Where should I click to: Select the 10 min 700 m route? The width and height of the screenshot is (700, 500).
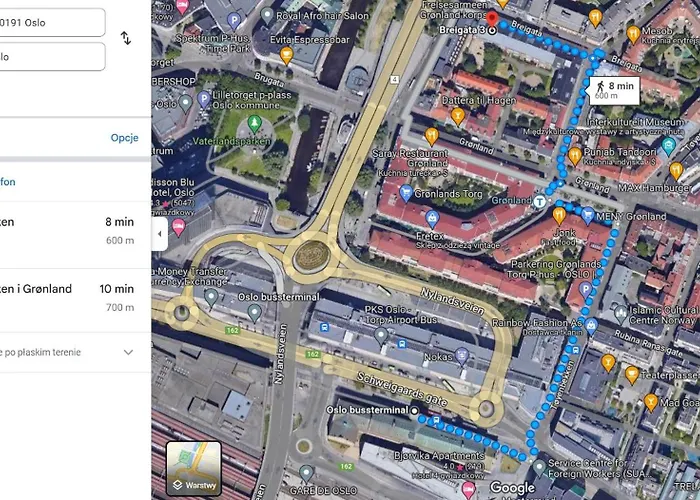click(75, 298)
